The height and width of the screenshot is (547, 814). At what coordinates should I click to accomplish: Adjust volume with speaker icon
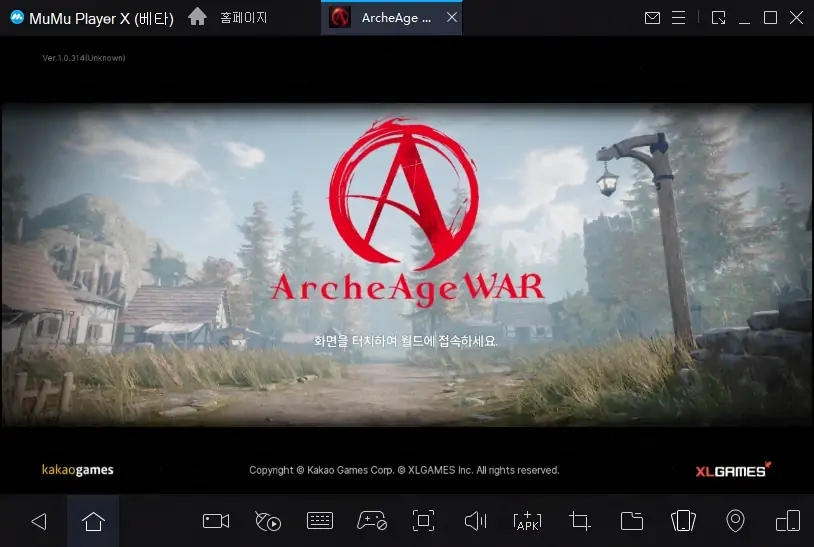coord(476,521)
